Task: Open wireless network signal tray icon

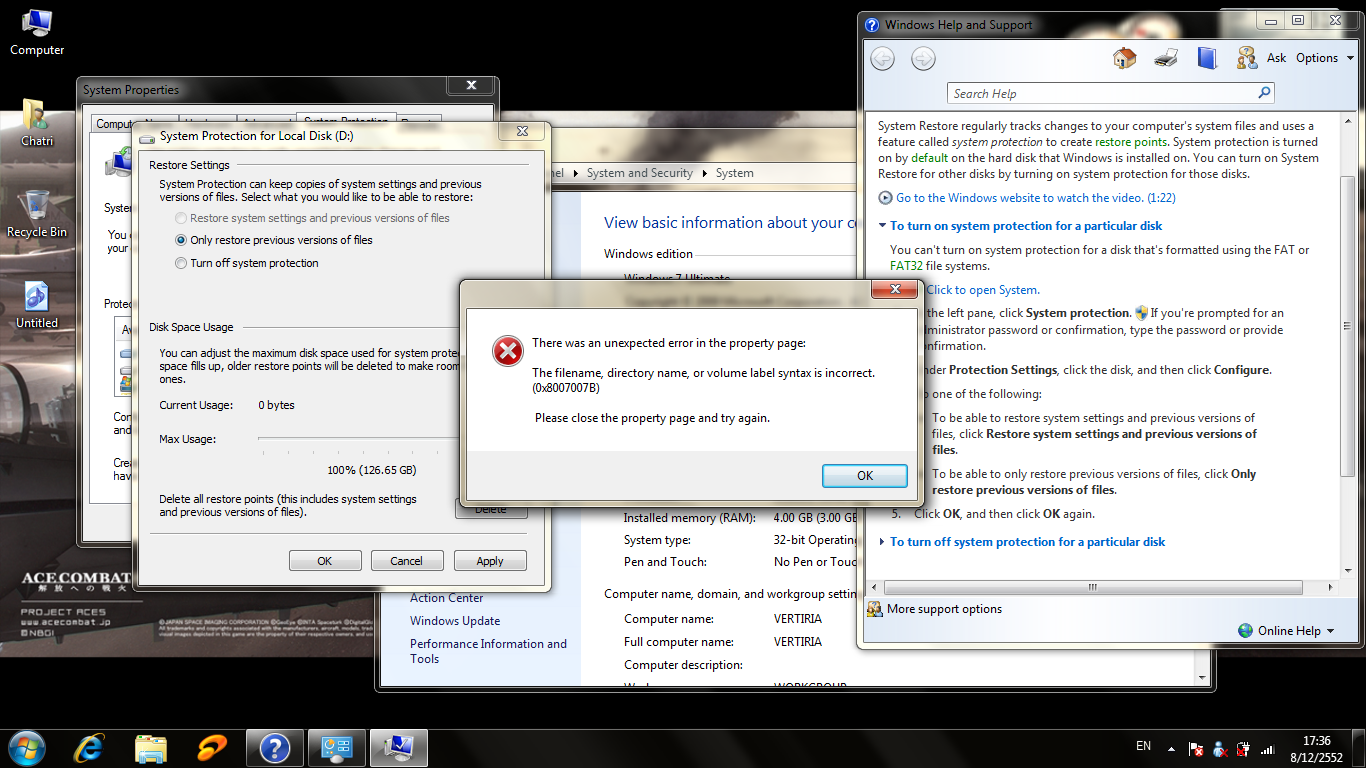Action: point(1268,748)
